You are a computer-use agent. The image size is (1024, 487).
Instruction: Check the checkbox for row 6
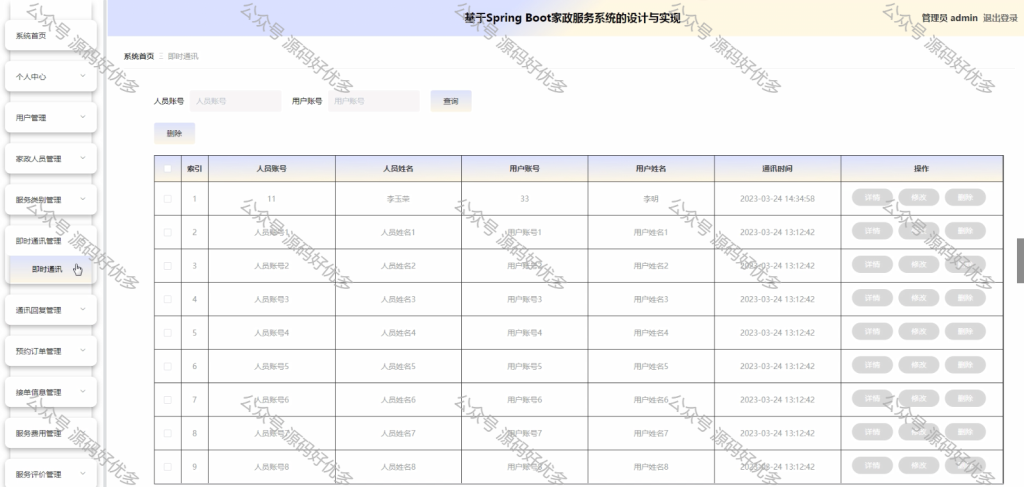click(x=168, y=366)
